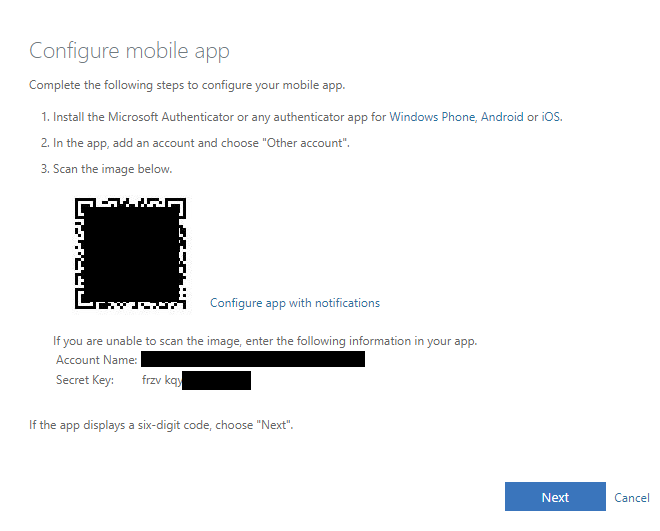Select the secret key value frzv kqy
The image size is (660, 531).
162,380
